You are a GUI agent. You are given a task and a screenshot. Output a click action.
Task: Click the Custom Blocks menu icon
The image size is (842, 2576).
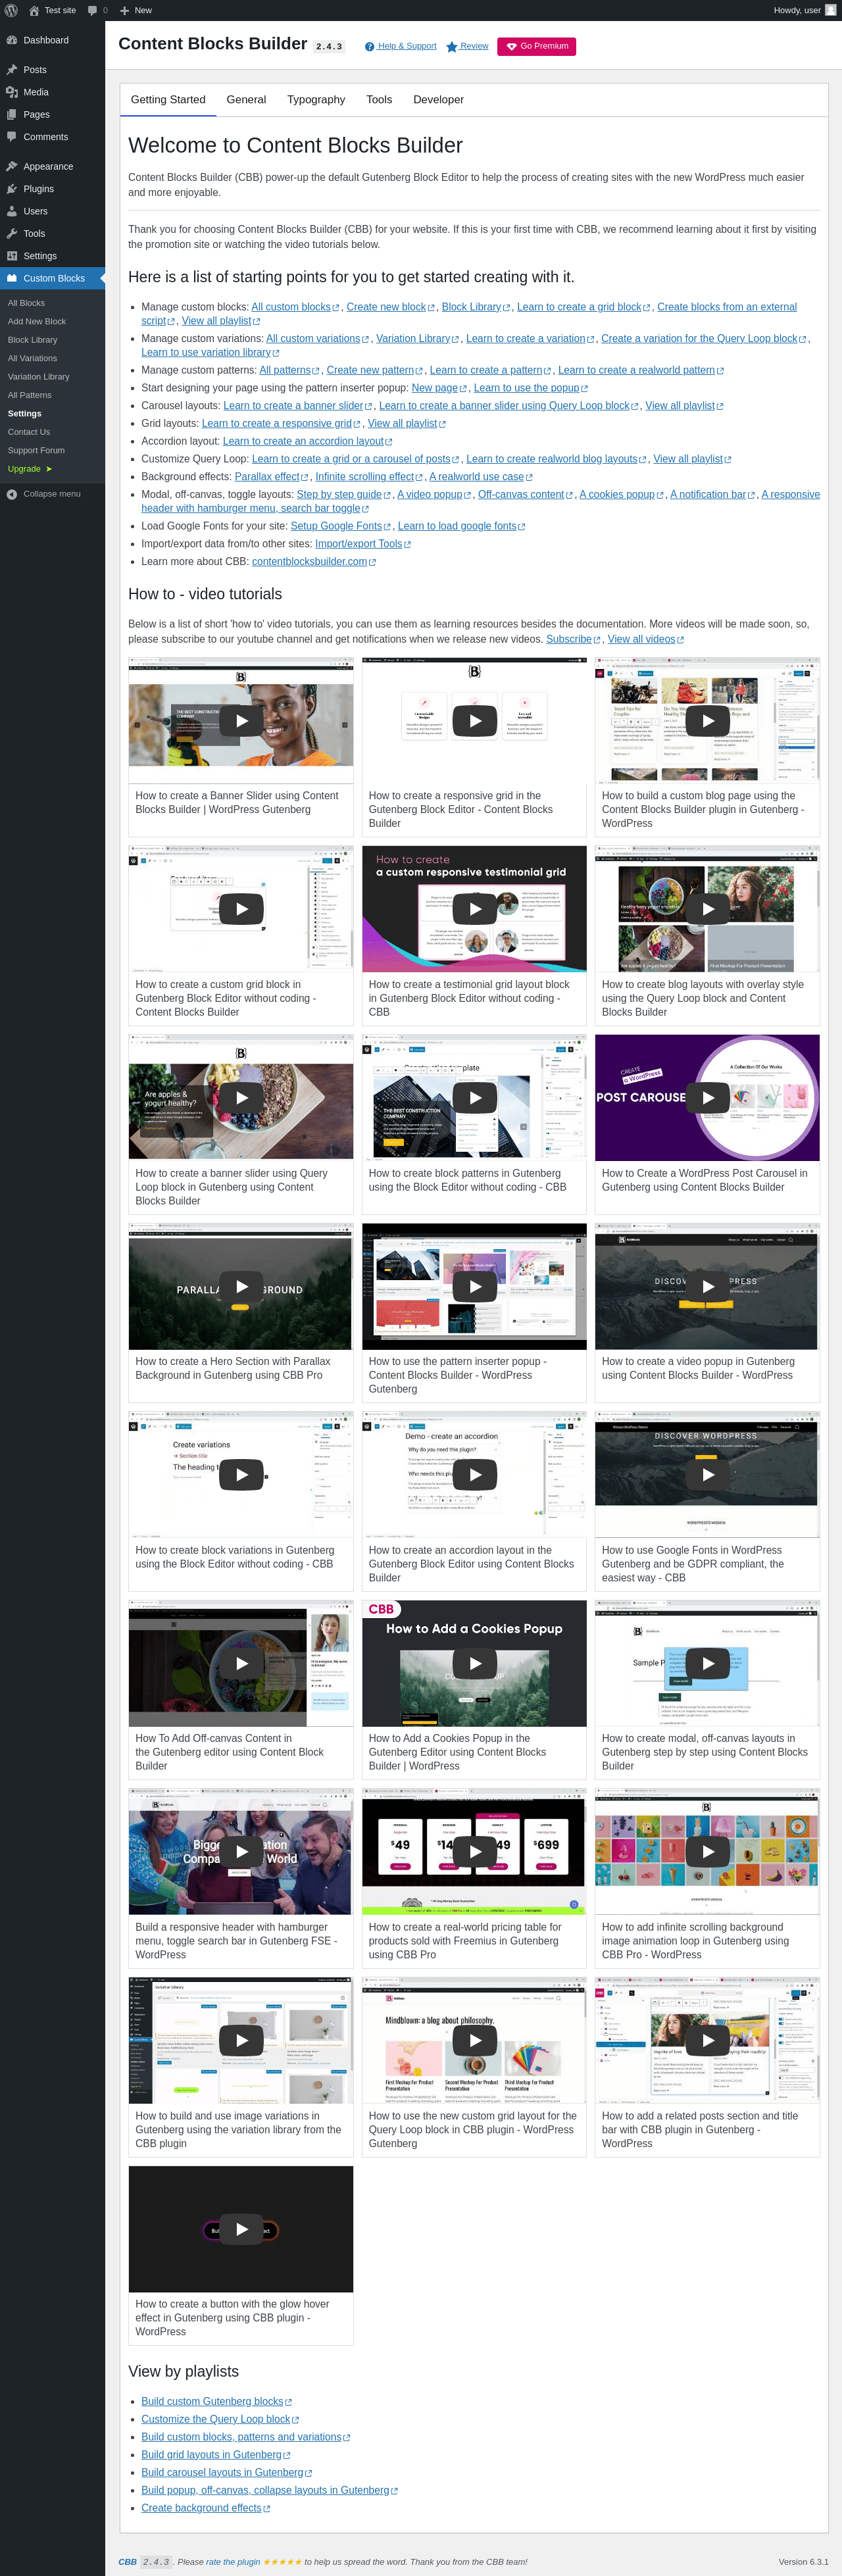12,278
